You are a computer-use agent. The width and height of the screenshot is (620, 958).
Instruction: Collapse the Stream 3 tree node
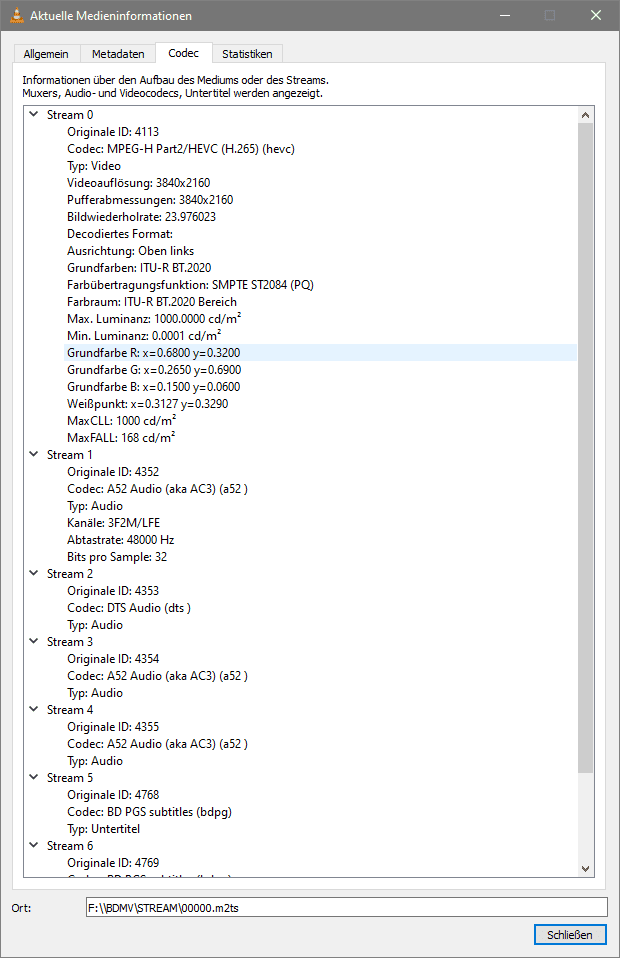click(x=34, y=641)
